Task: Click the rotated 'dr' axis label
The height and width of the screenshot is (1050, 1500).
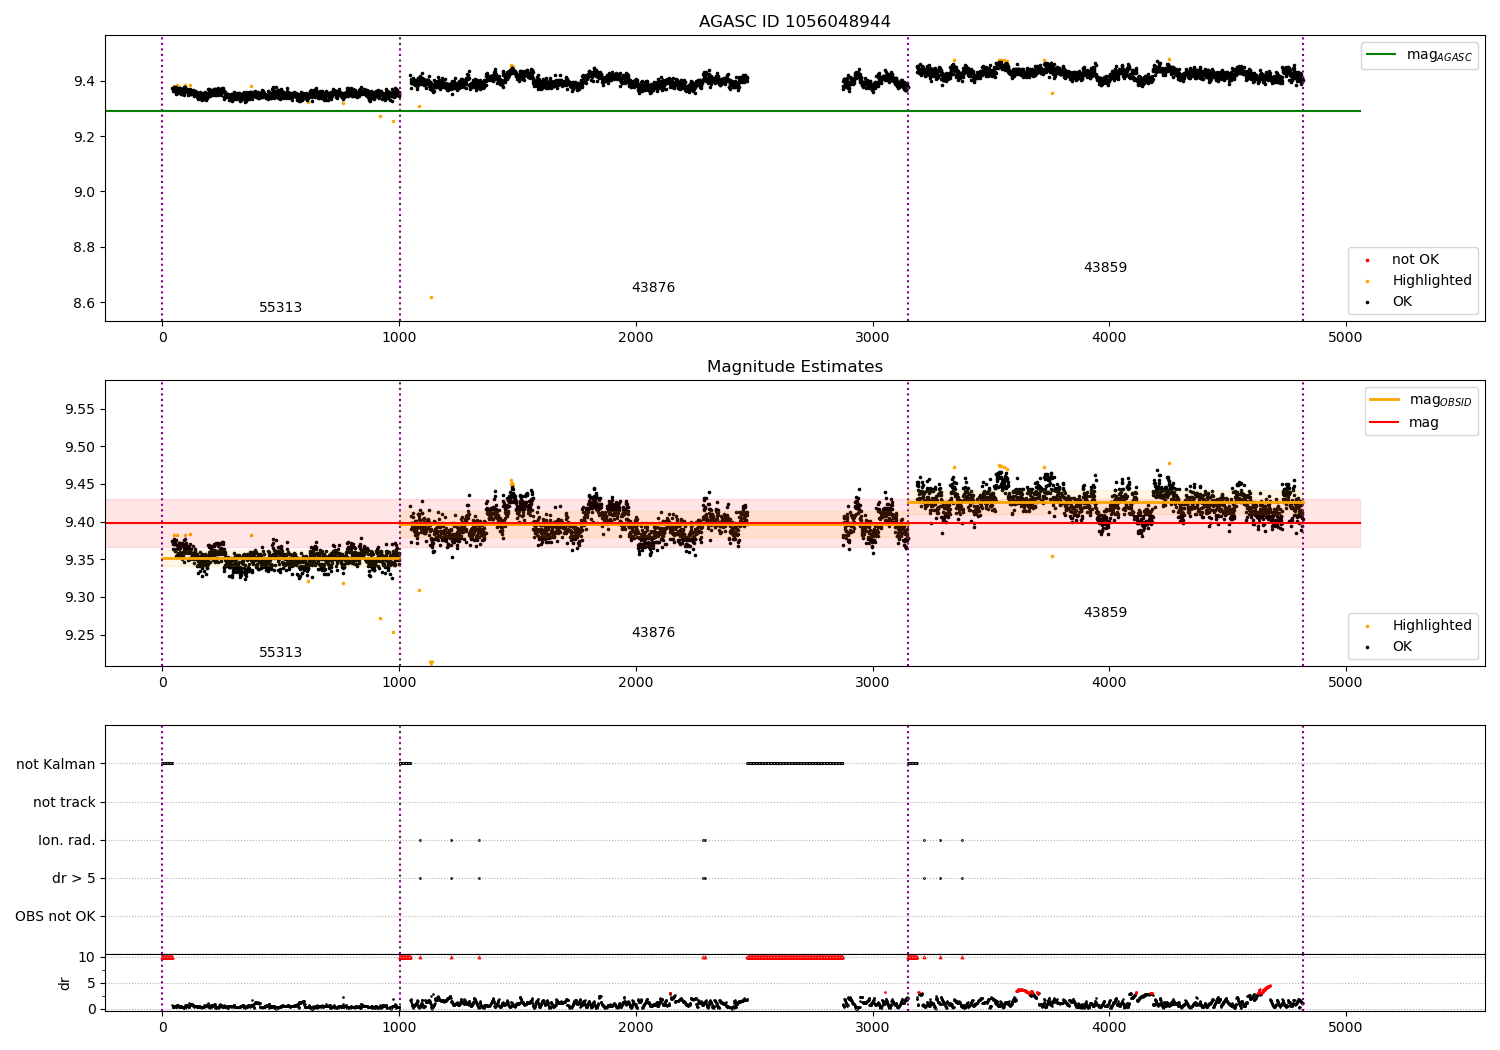Action: tap(65, 983)
